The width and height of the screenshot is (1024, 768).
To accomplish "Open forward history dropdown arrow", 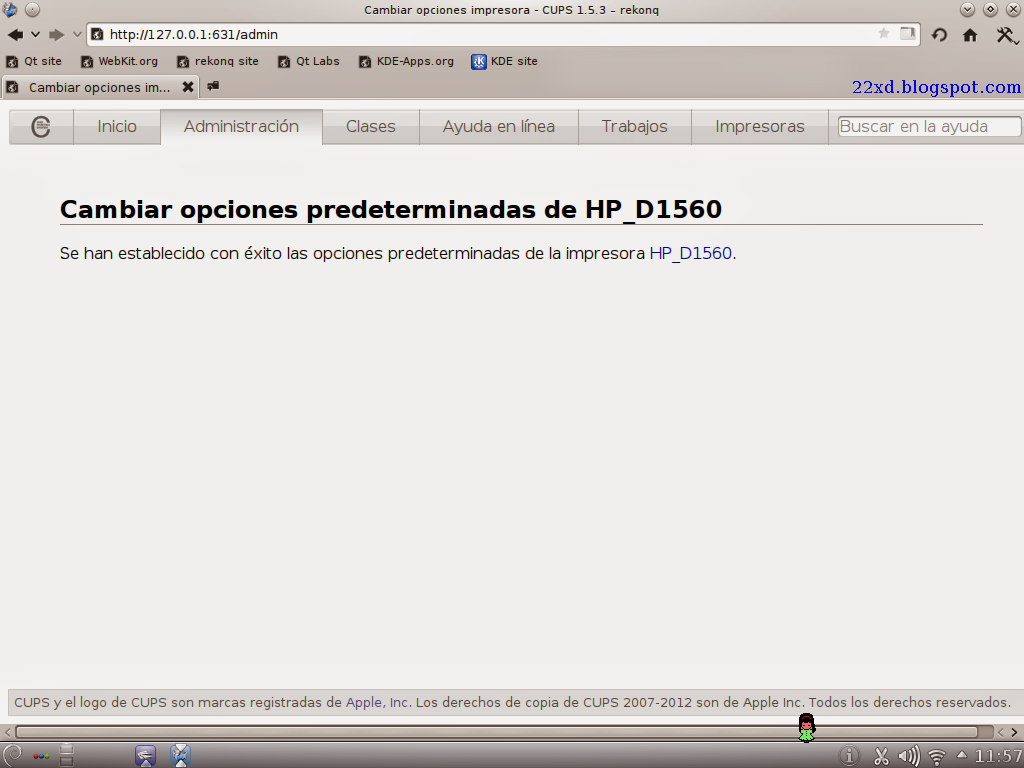I will click(x=77, y=35).
